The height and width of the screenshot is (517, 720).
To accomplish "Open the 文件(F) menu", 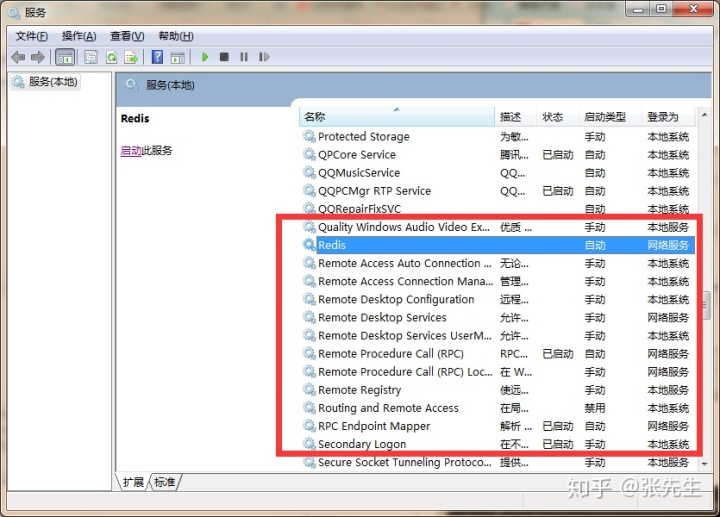I will (x=32, y=36).
